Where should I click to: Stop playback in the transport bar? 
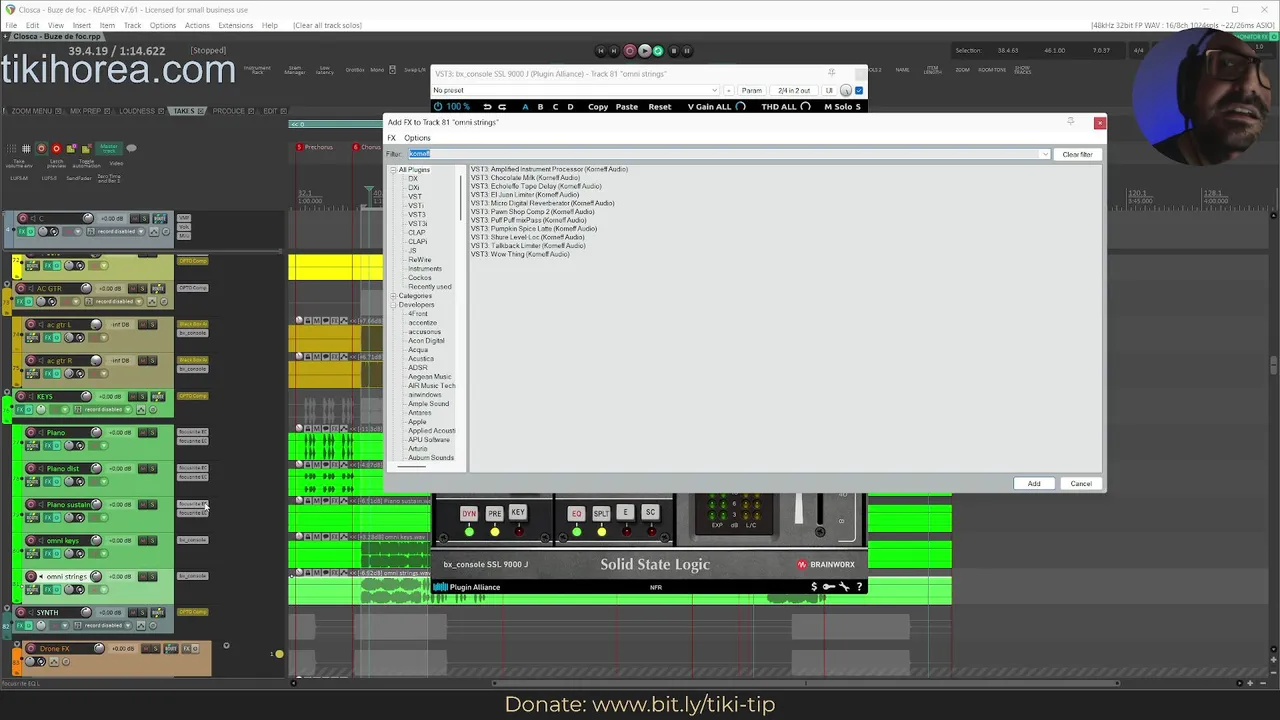click(x=674, y=51)
